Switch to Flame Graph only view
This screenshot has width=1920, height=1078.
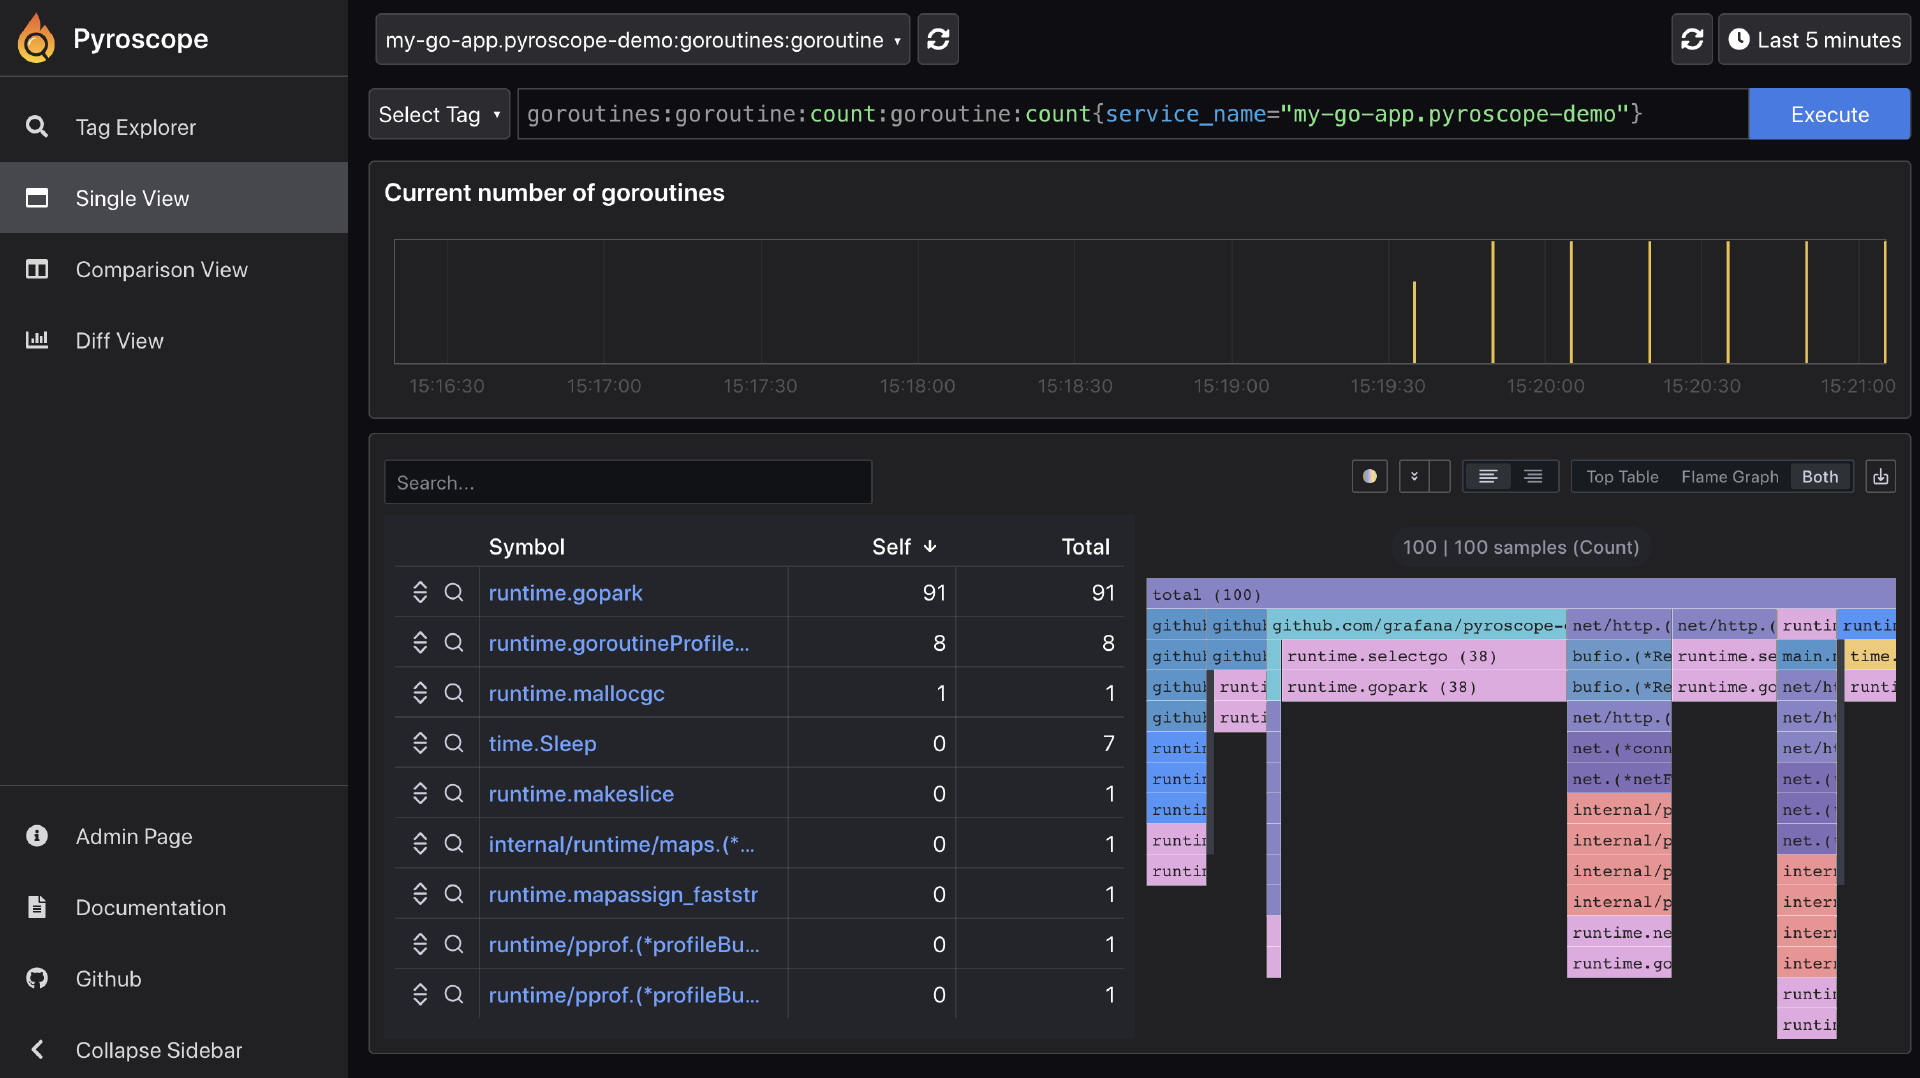[1729, 477]
